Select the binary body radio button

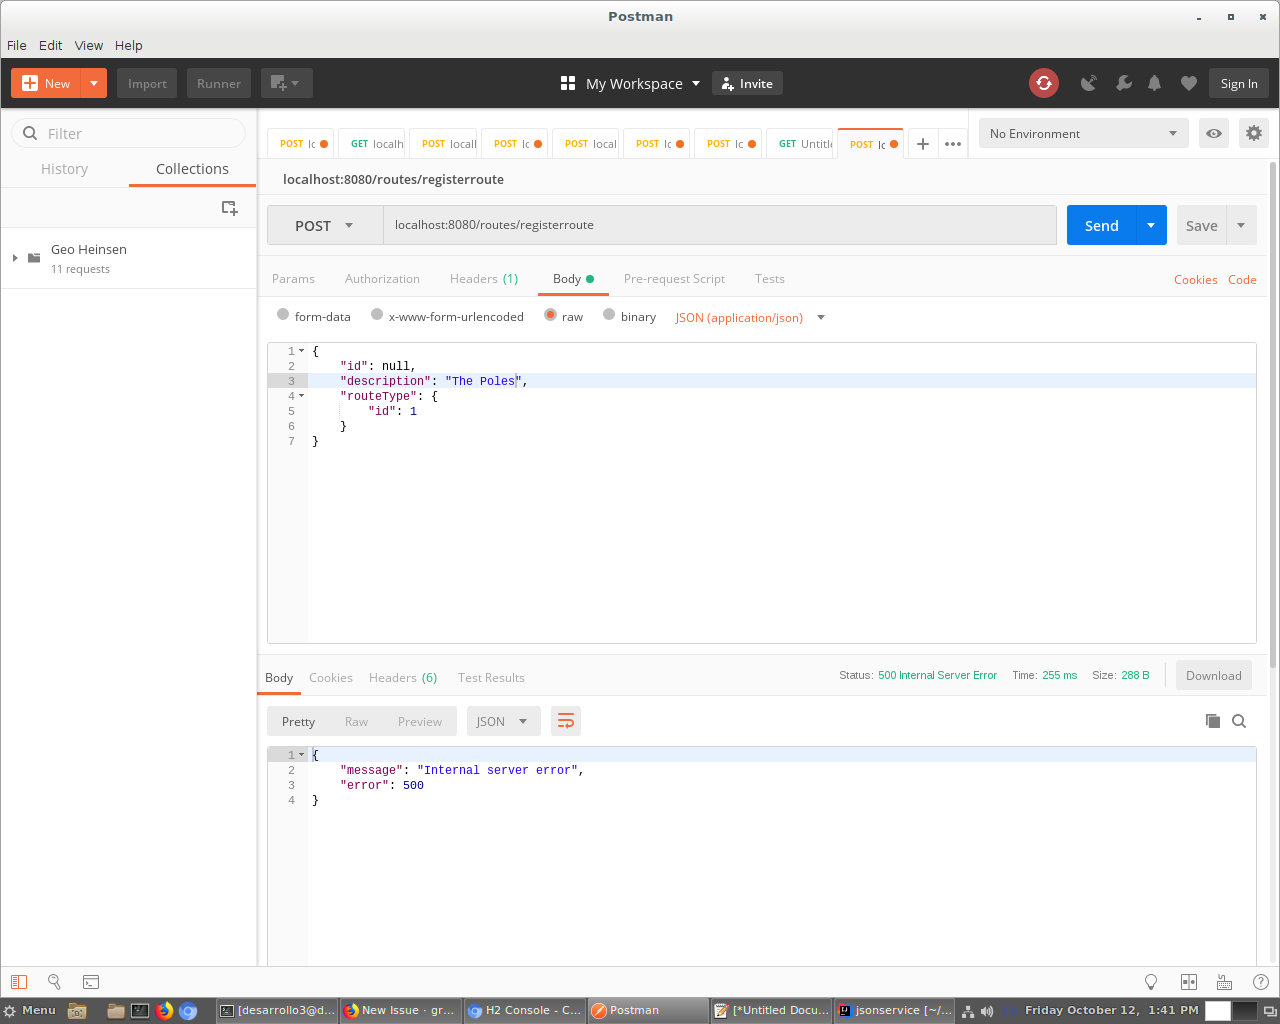click(609, 314)
